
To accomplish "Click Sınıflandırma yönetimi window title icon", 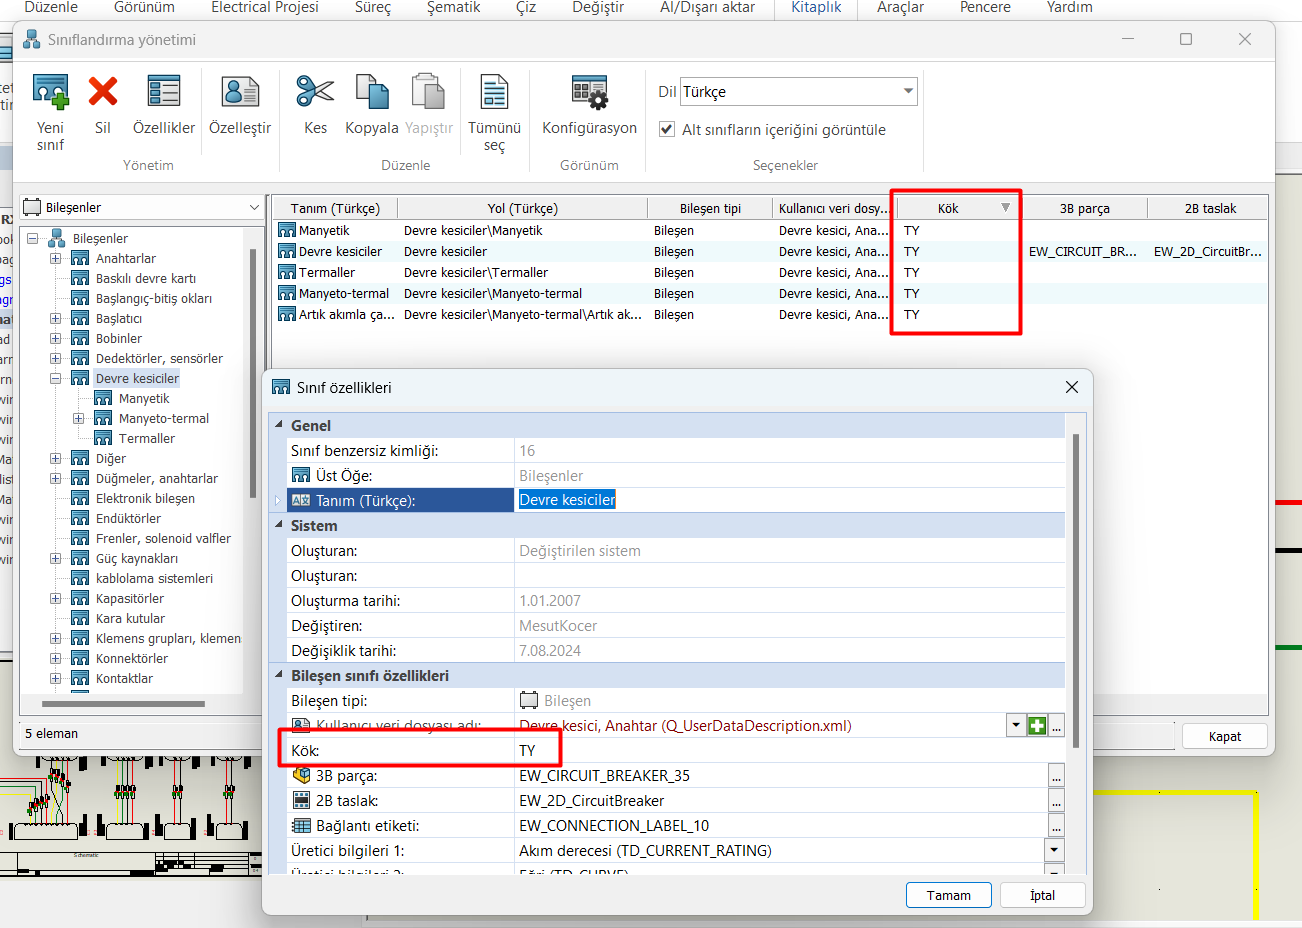I will [31, 40].
